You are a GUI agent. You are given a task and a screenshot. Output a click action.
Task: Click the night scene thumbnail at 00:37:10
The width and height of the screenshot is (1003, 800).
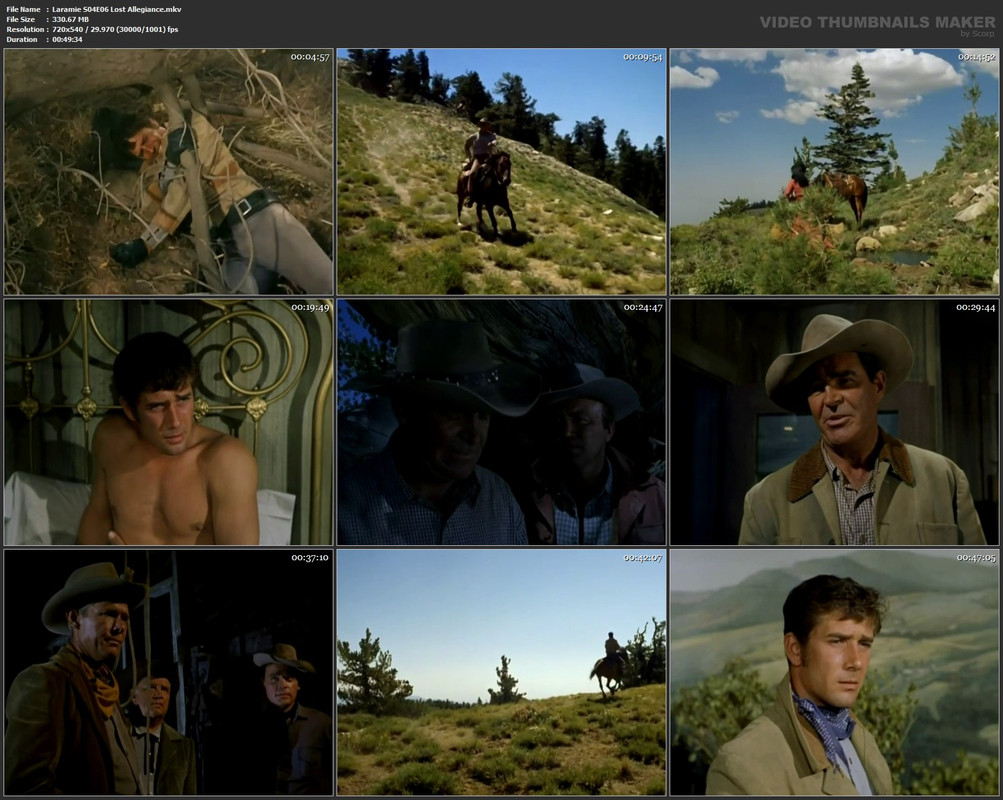(x=169, y=672)
